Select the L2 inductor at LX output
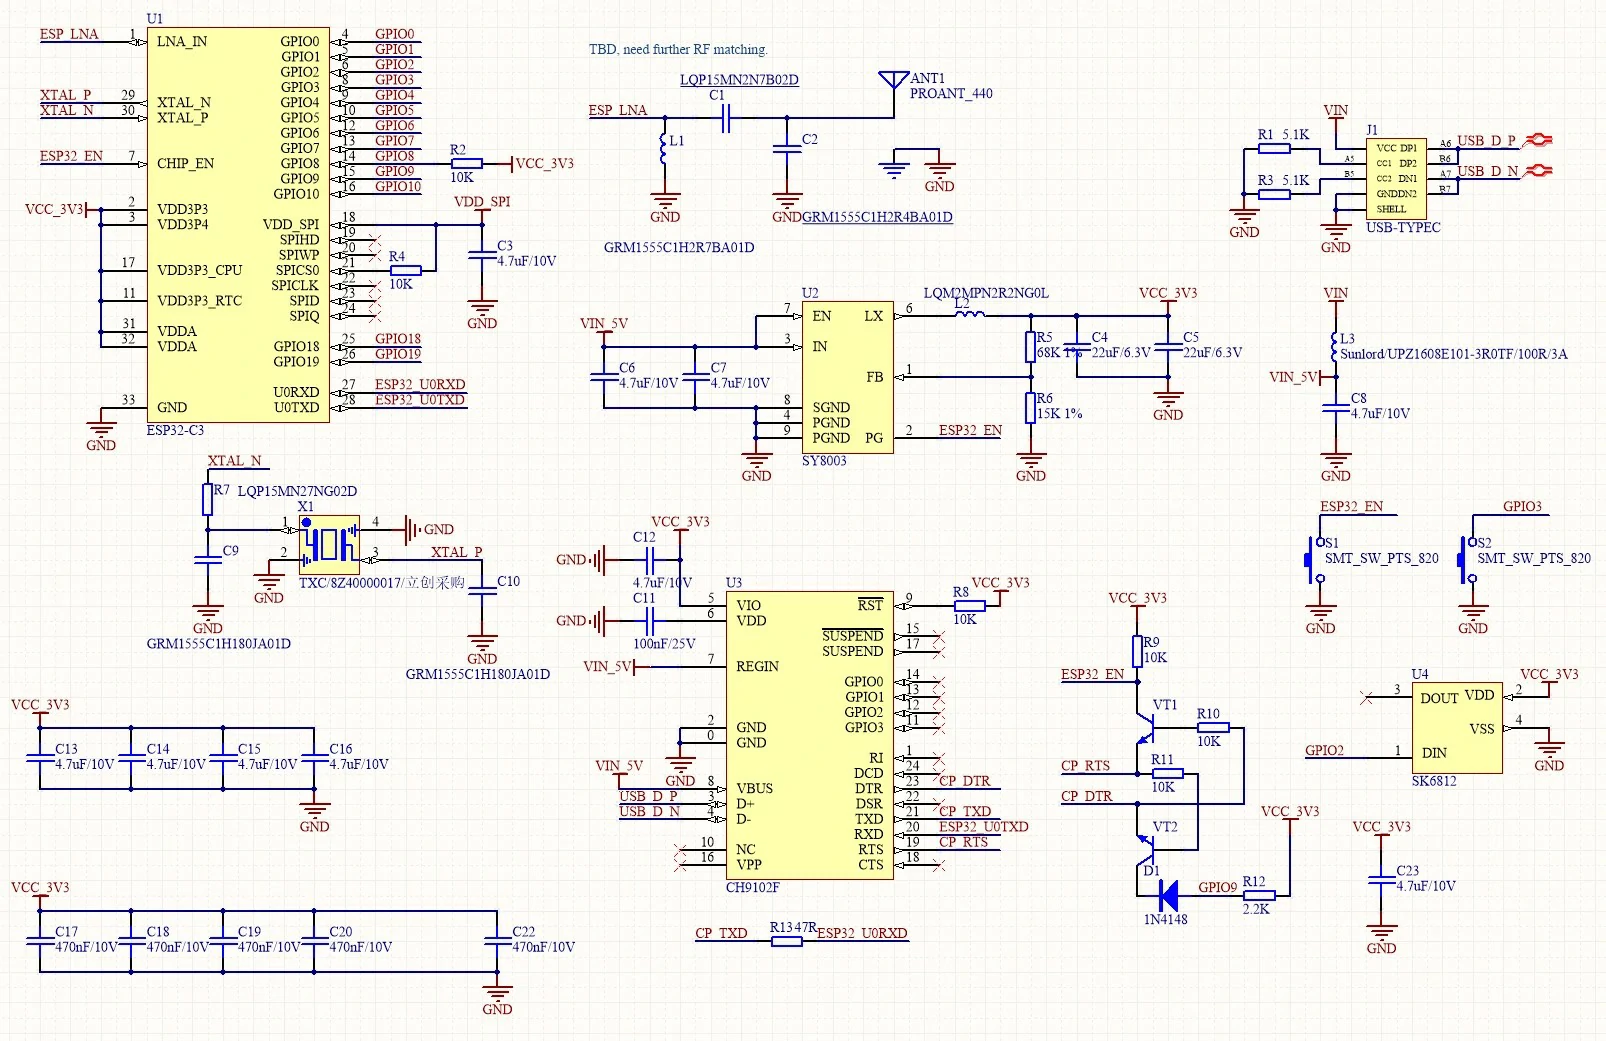1606x1041 pixels. (969, 314)
